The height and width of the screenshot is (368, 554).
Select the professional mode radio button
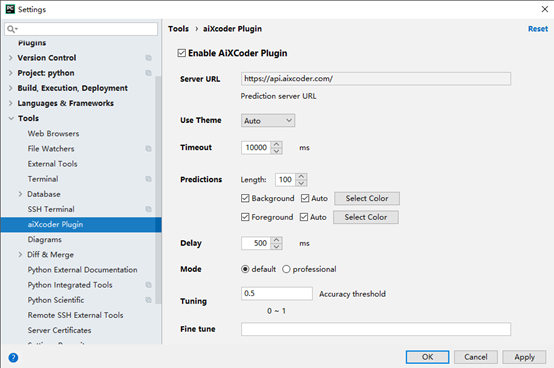coord(286,269)
